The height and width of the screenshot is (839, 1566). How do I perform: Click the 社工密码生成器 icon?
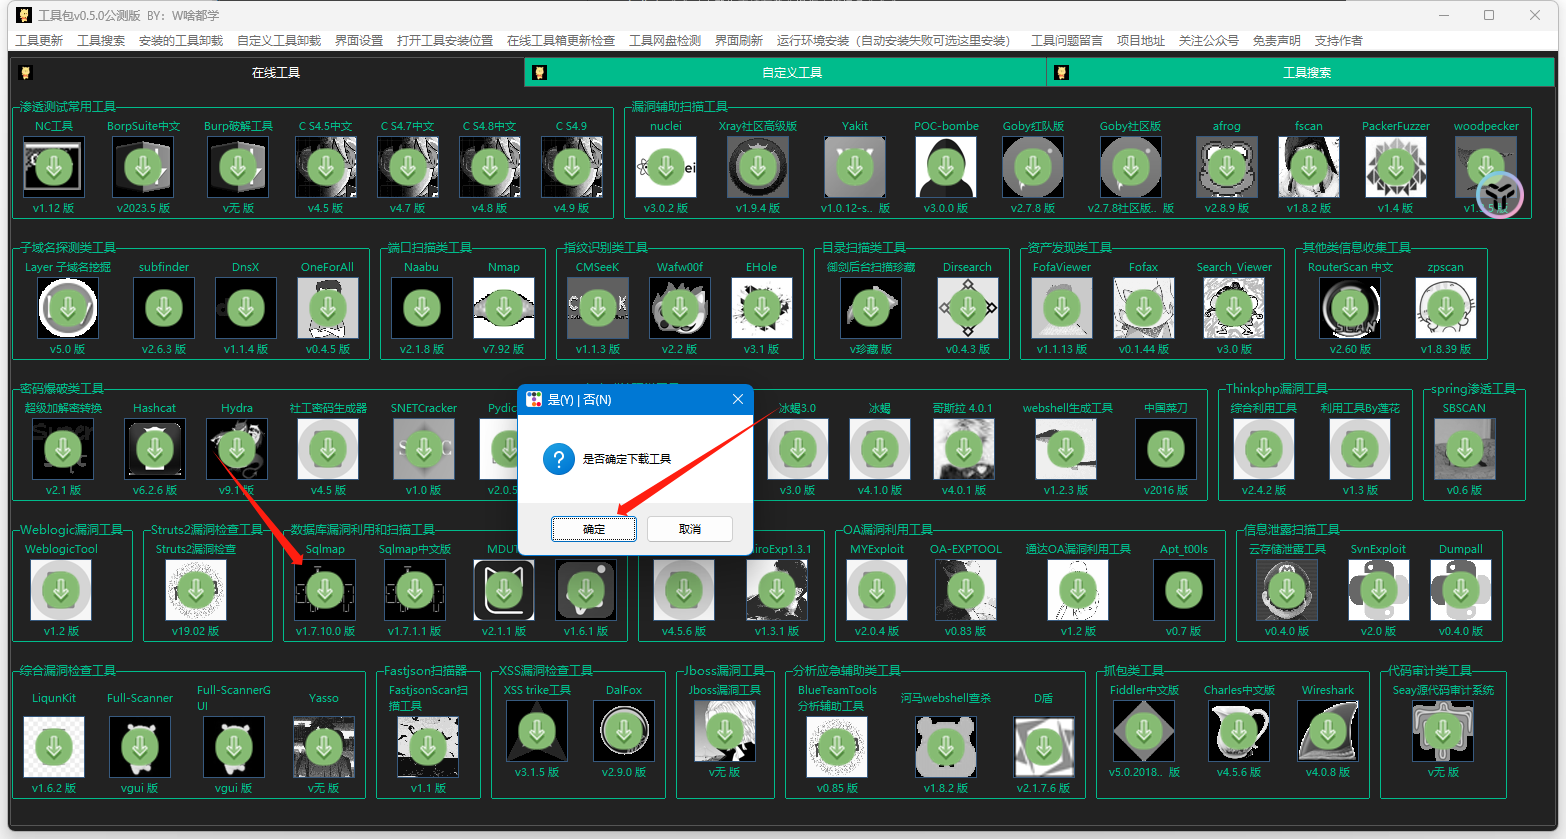(328, 449)
